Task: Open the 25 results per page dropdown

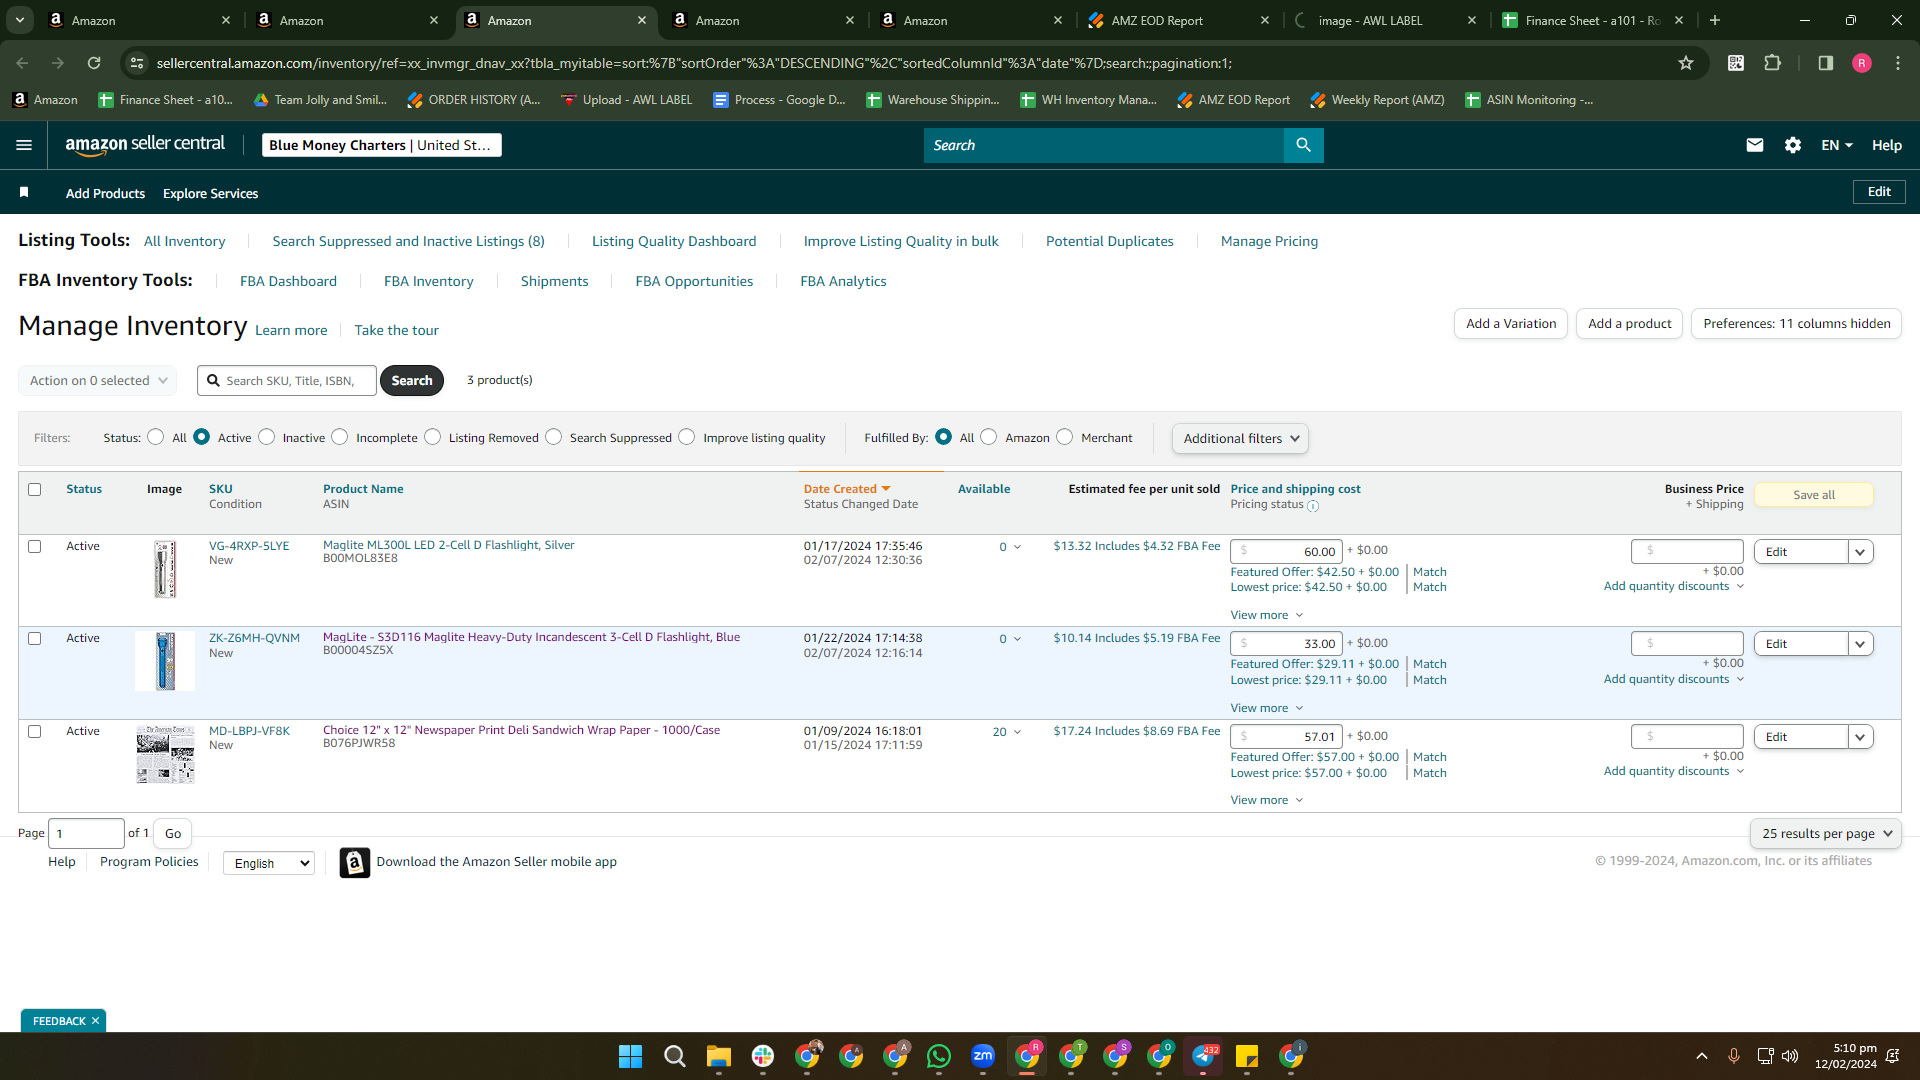Action: pyautogui.click(x=1825, y=833)
